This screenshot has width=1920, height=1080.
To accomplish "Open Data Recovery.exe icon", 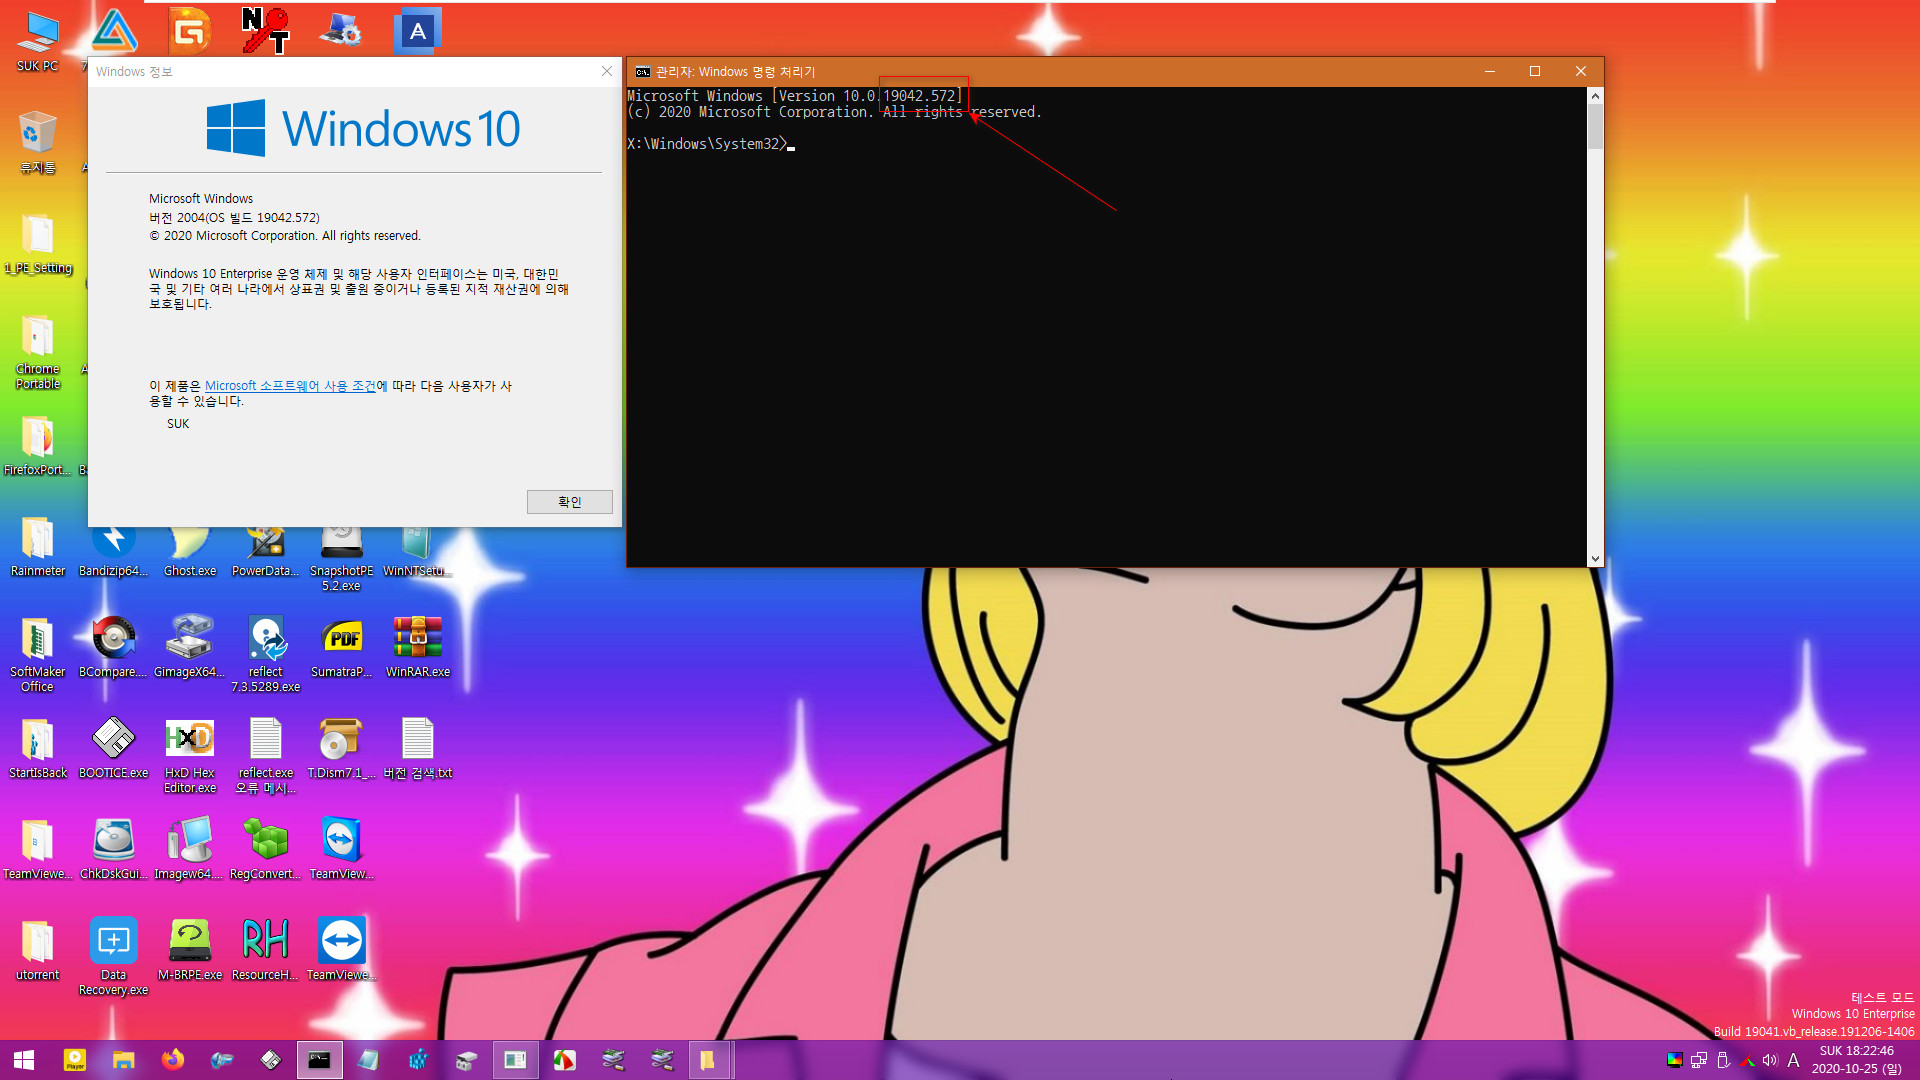I will 113,958.
